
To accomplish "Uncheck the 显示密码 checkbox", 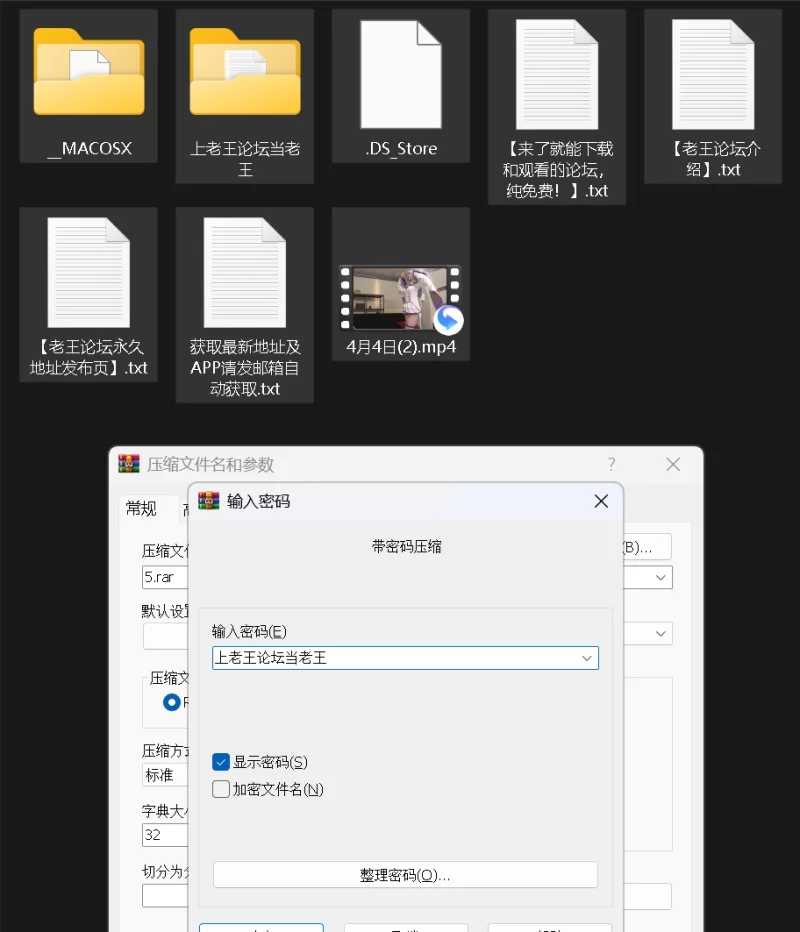I will tap(222, 762).
